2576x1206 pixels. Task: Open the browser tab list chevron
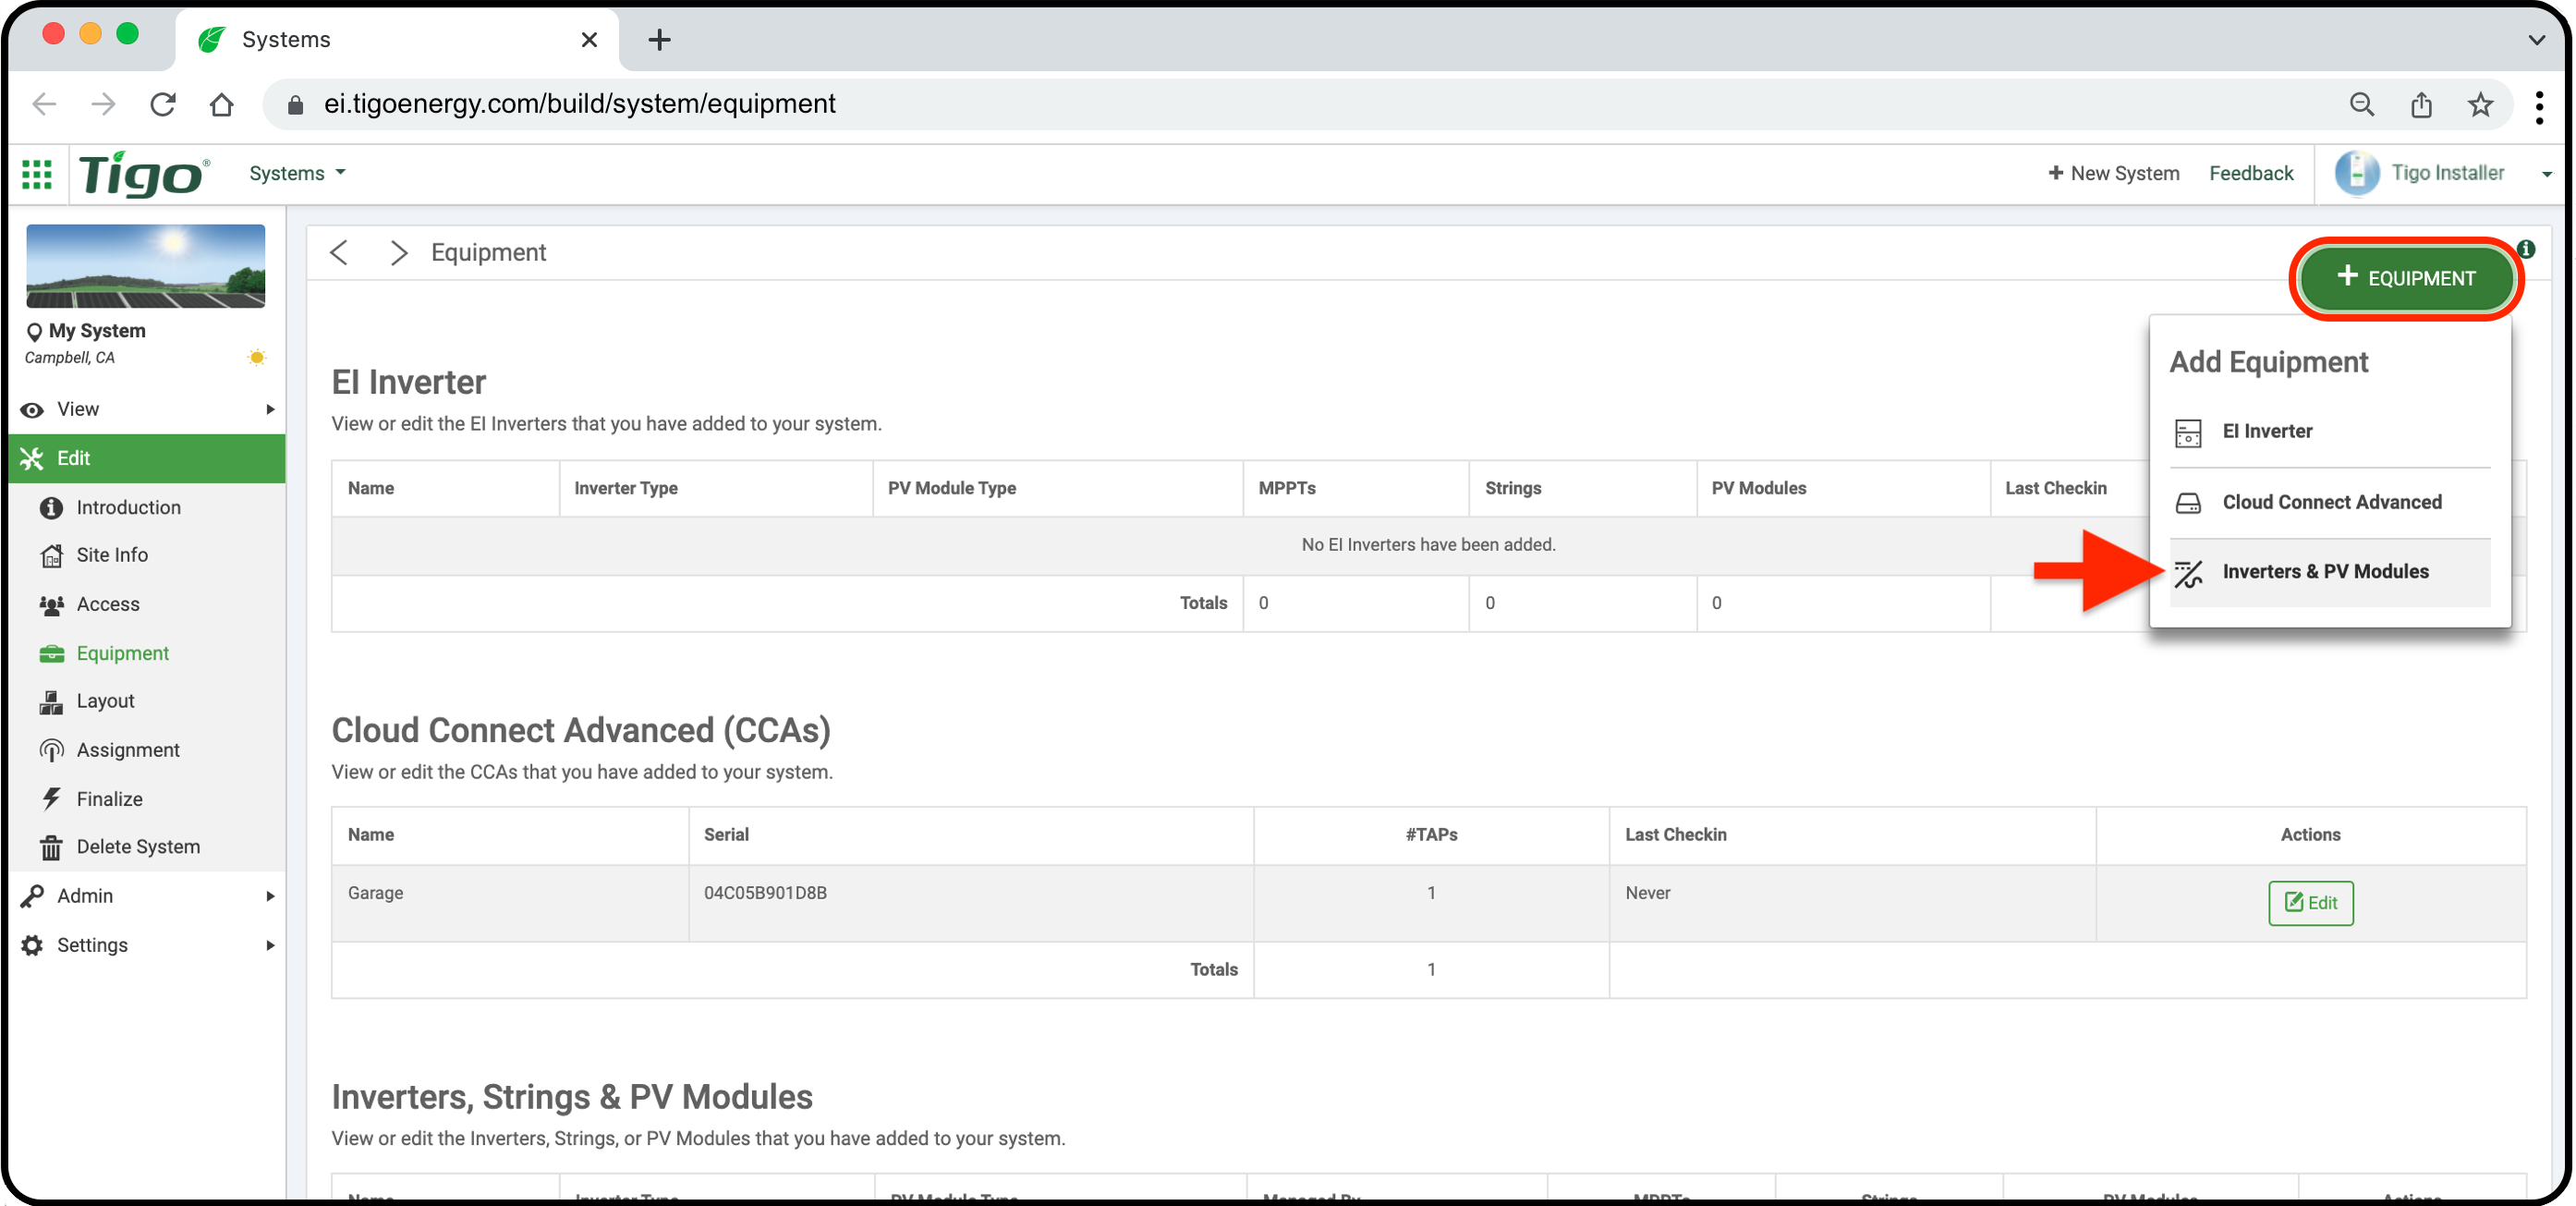click(2536, 40)
